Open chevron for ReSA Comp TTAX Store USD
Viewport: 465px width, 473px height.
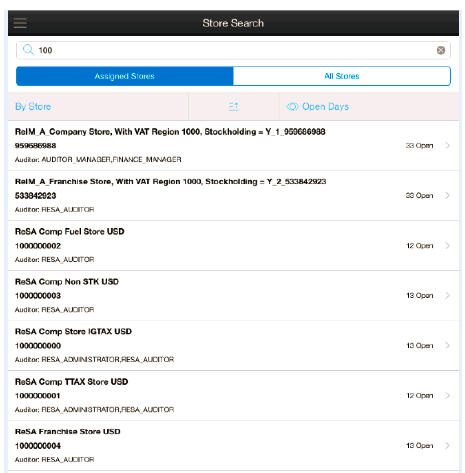[448, 395]
